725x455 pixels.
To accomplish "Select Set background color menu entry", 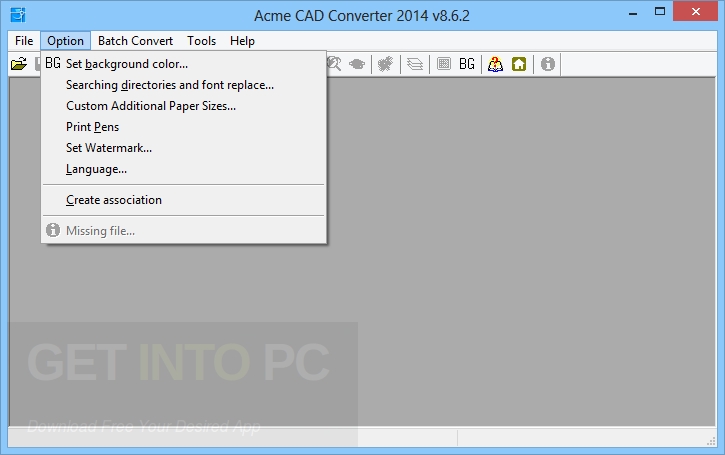I will tap(126, 64).
